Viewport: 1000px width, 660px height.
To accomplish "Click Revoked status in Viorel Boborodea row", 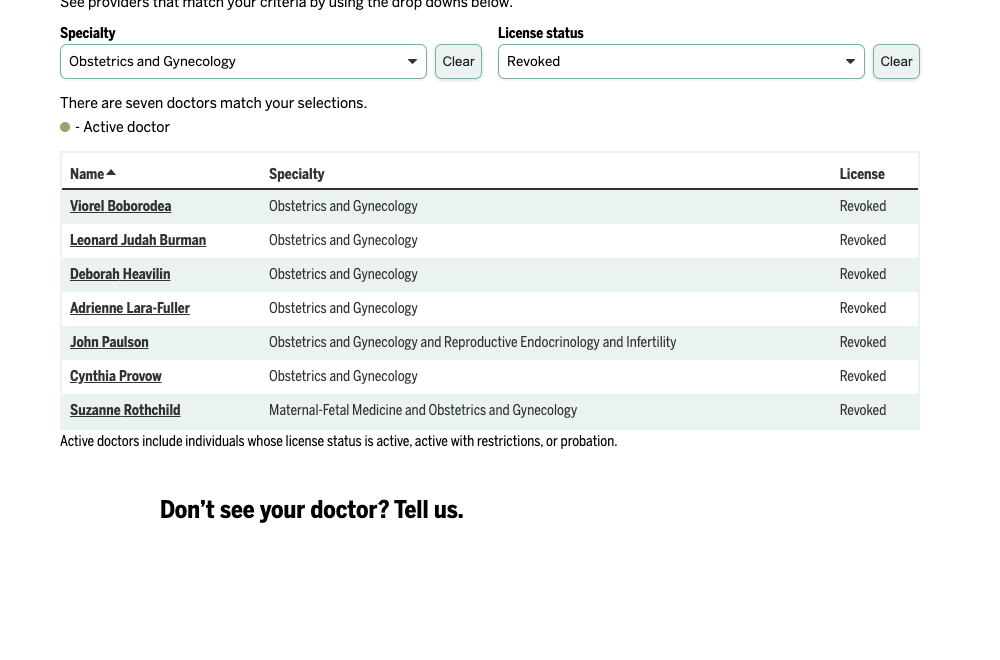I will click(862, 206).
